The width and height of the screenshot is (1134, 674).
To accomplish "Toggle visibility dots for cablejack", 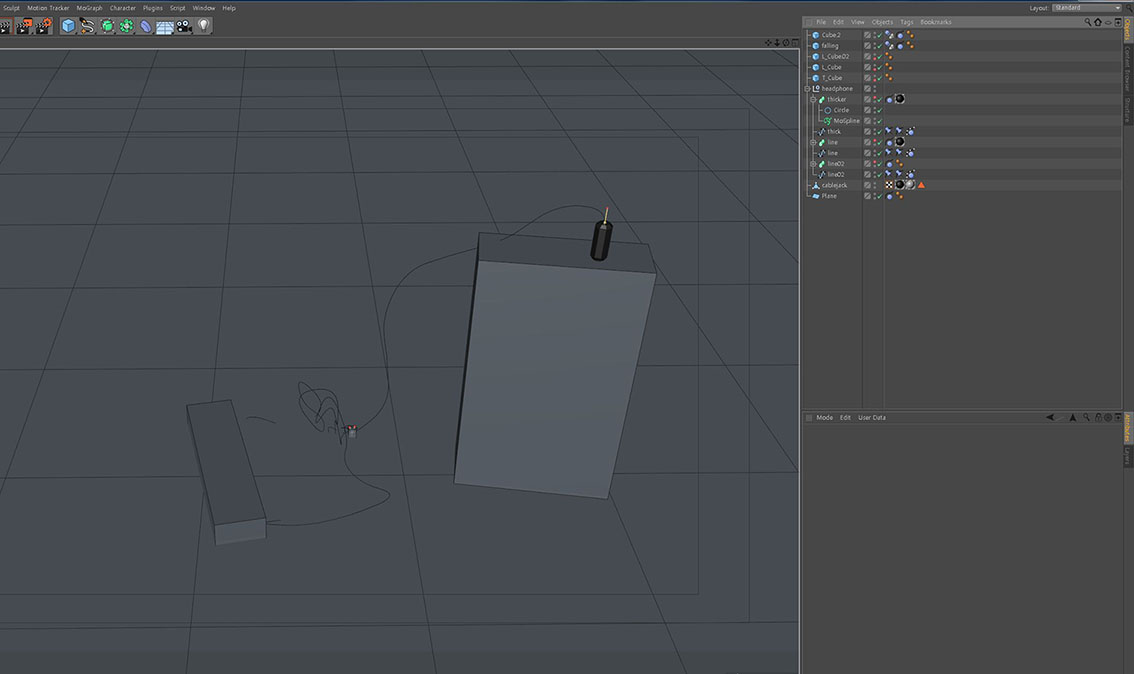I will point(874,185).
